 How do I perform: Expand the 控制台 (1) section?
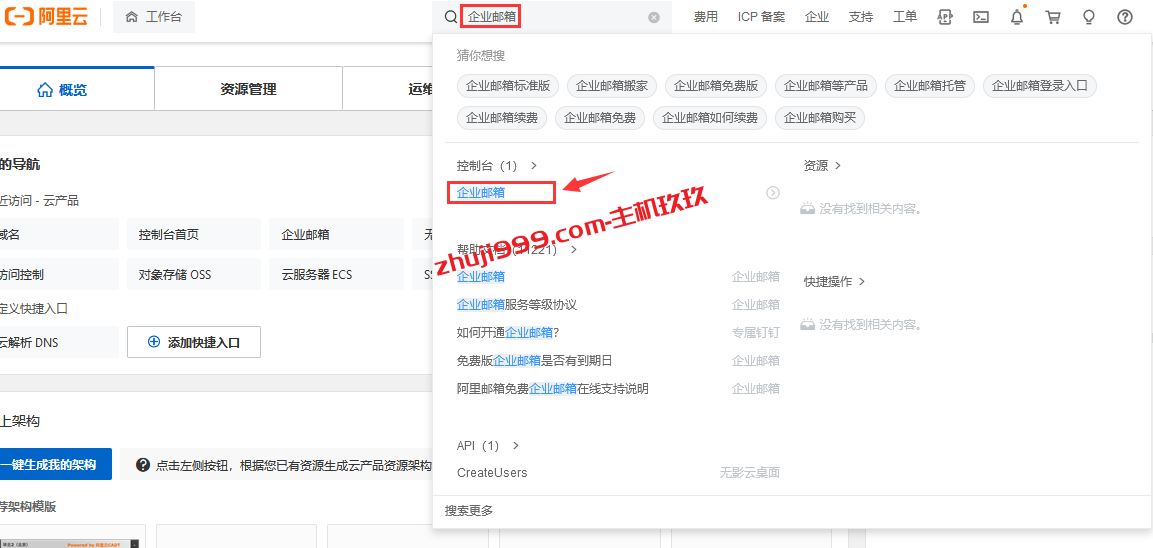click(x=498, y=166)
